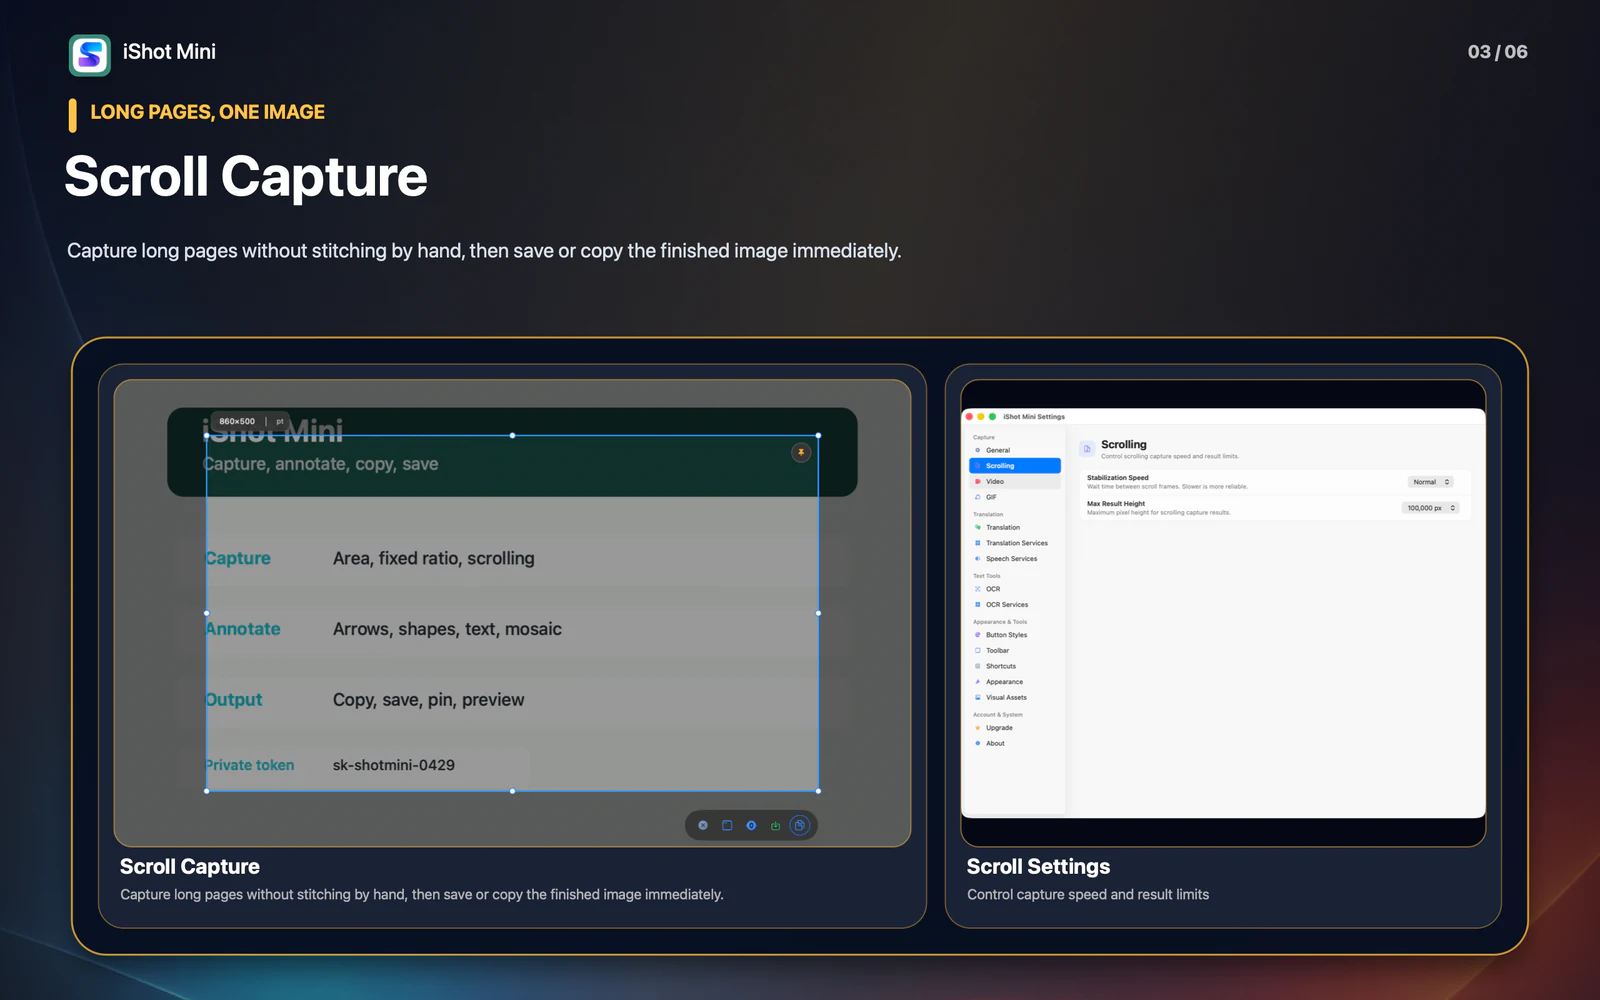Open Visual Assets in settings sidebar
Screen dimensions: 1600x1000
(1015, 698)
